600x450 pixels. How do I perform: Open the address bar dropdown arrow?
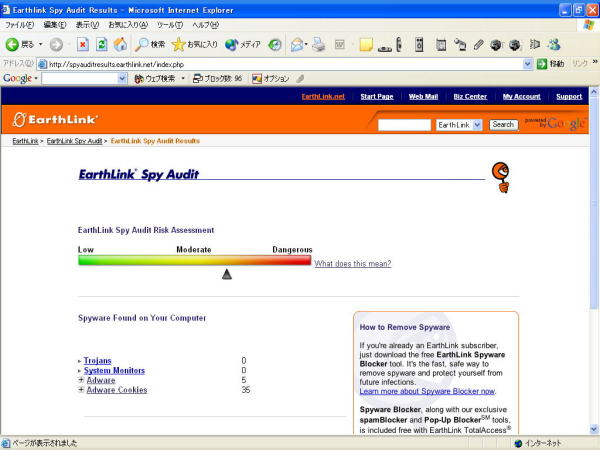tap(527, 64)
